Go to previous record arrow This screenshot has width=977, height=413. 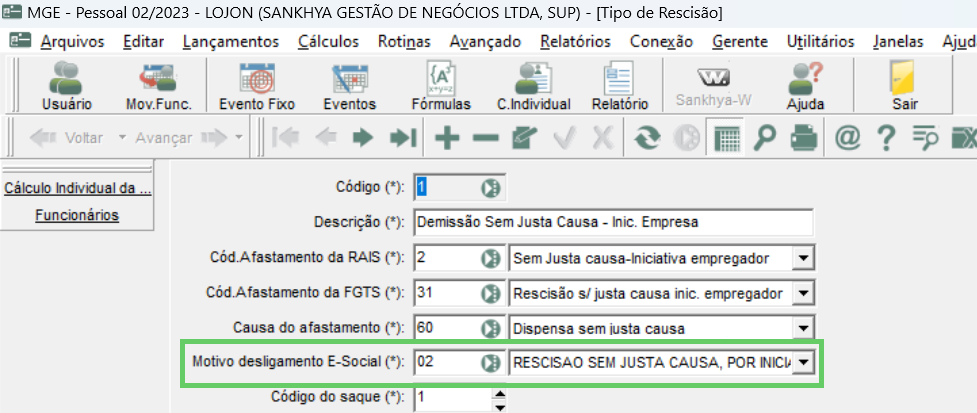point(325,138)
